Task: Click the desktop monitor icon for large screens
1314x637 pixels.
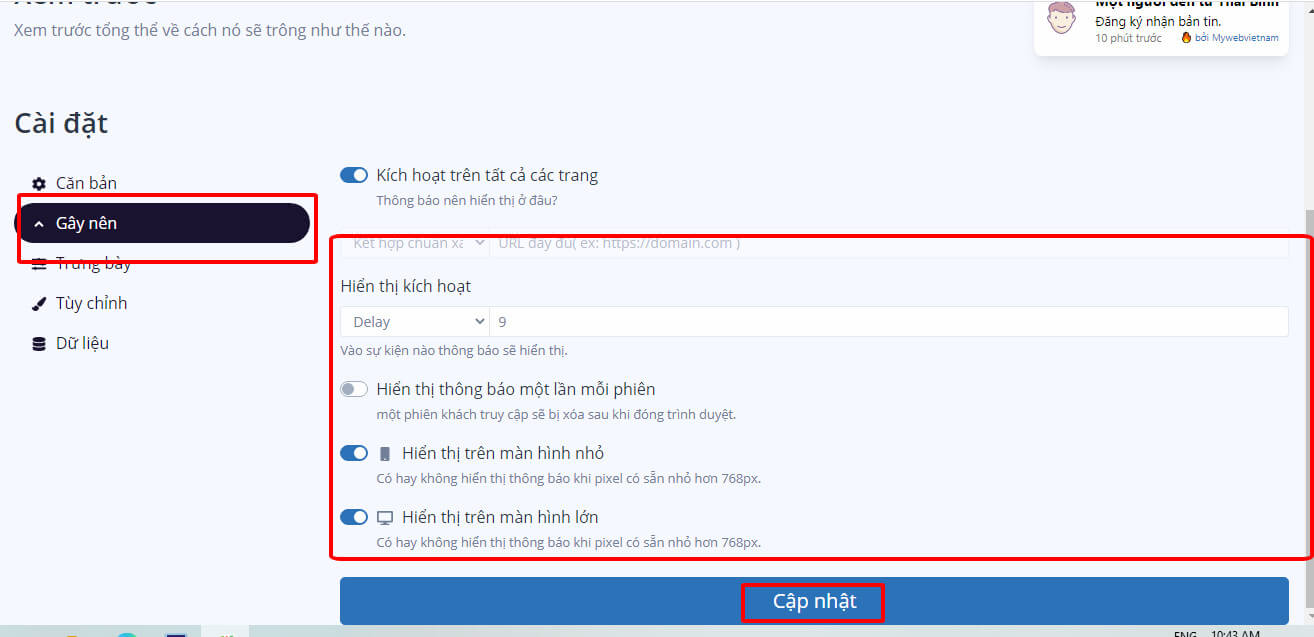Action: (x=385, y=518)
